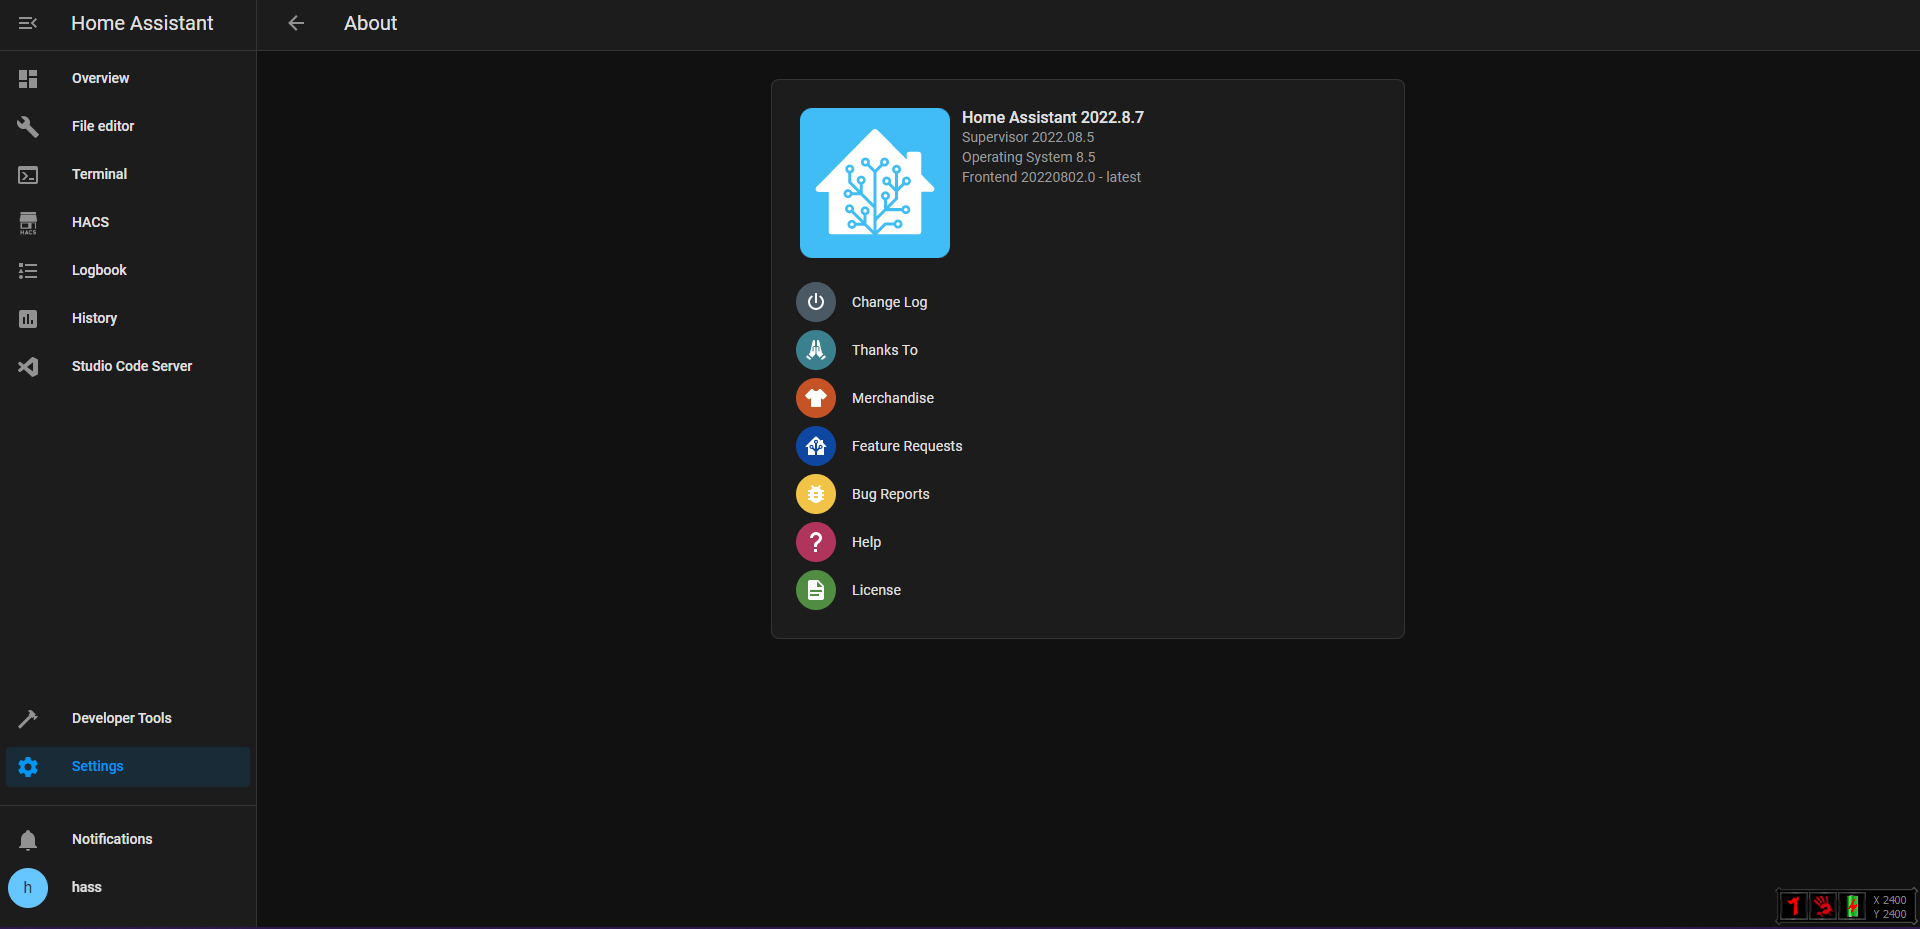
Task: Click the red hand overlay icon
Action: 1823,906
